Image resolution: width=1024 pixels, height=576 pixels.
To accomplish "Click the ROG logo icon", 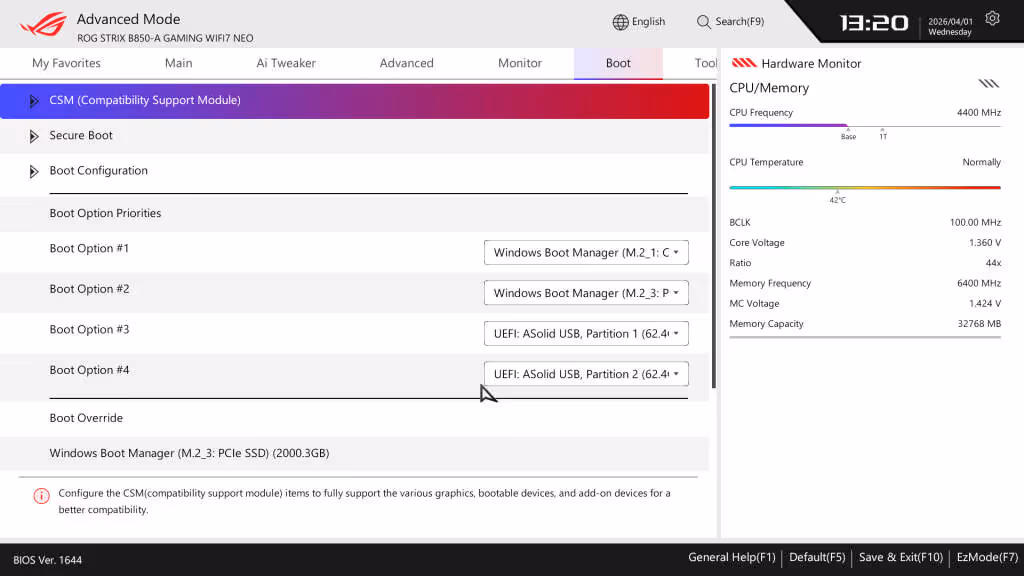I will pos(43,25).
